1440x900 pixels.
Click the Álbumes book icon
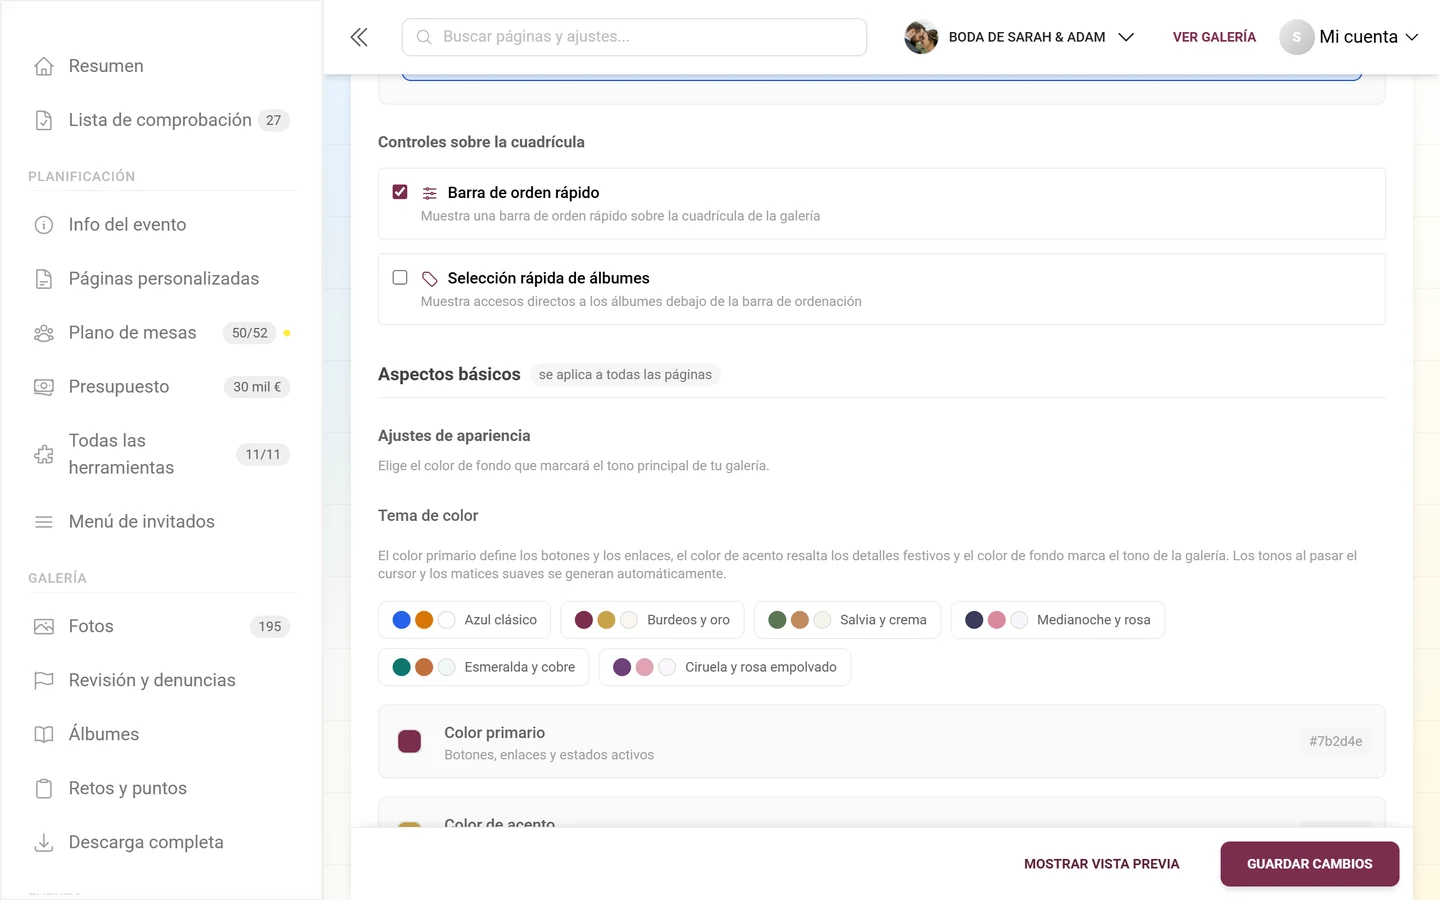(x=44, y=735)
